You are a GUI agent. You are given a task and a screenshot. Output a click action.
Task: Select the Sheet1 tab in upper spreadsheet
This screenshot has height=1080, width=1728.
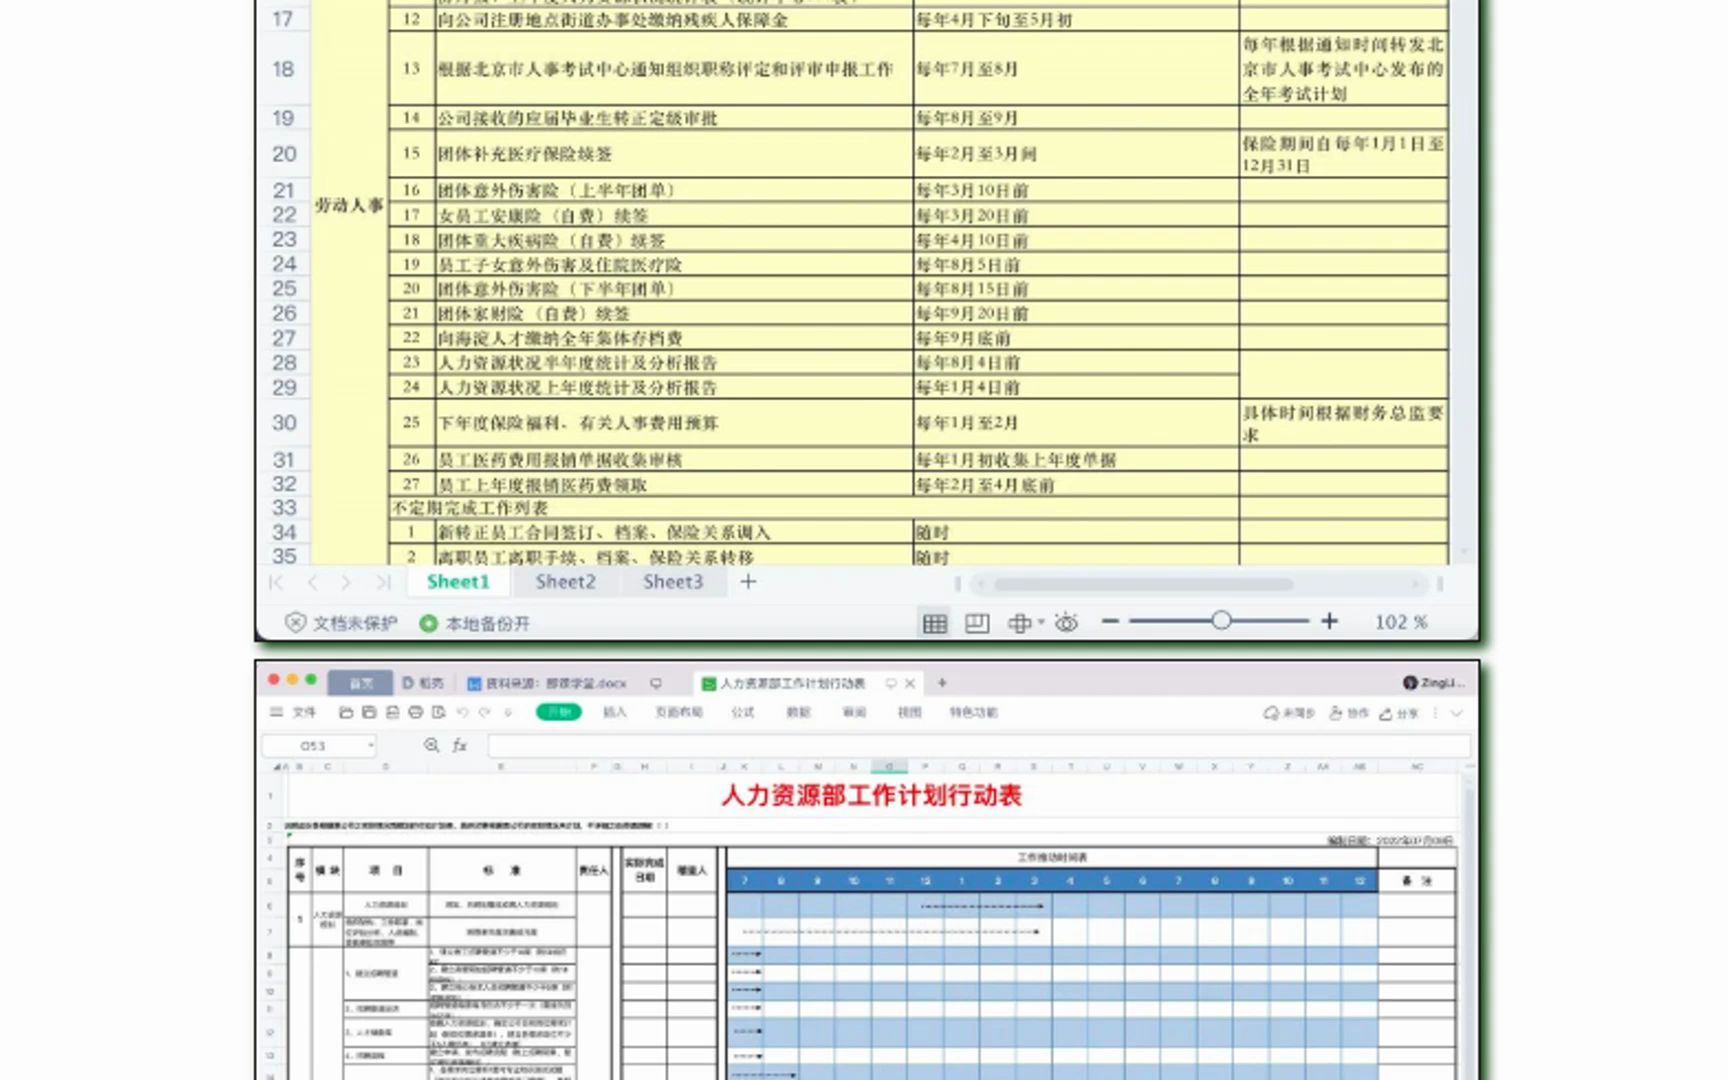point(458,582)
